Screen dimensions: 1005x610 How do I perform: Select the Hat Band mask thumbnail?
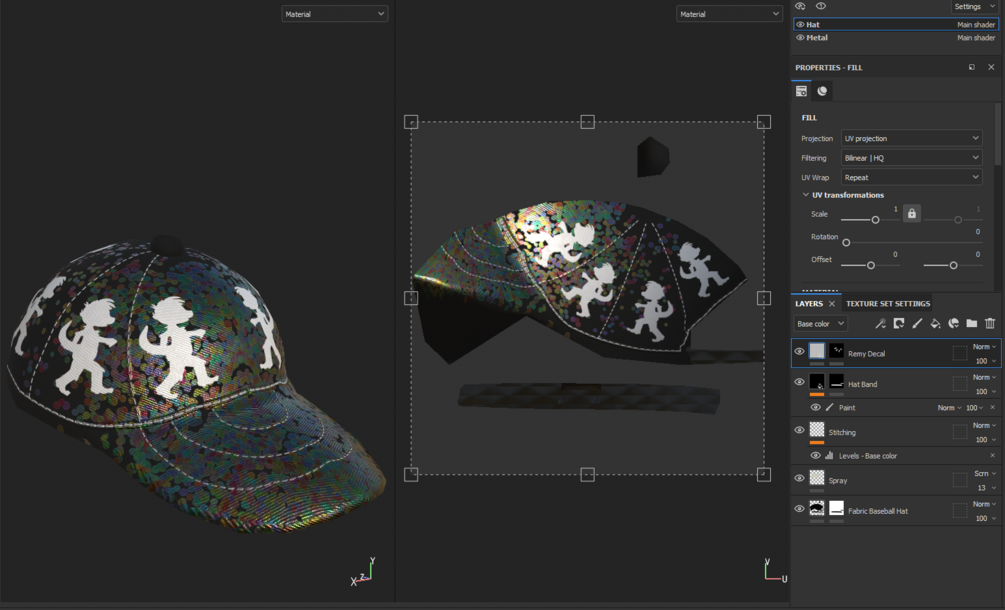click(836, 381)
